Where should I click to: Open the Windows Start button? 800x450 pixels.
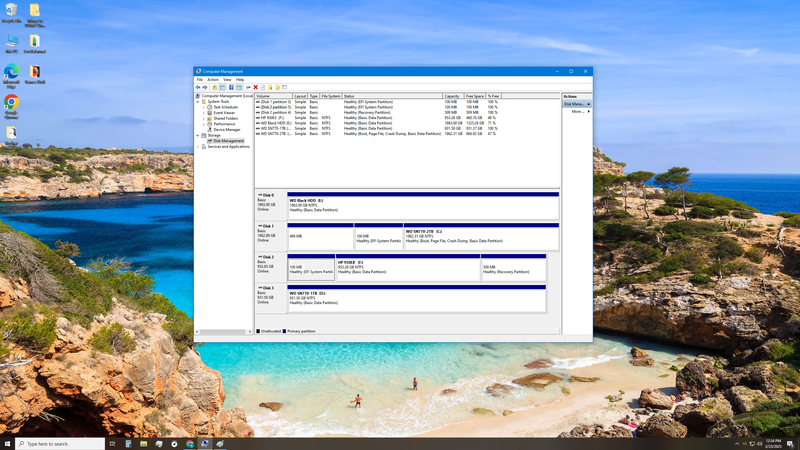click(7, 444)
